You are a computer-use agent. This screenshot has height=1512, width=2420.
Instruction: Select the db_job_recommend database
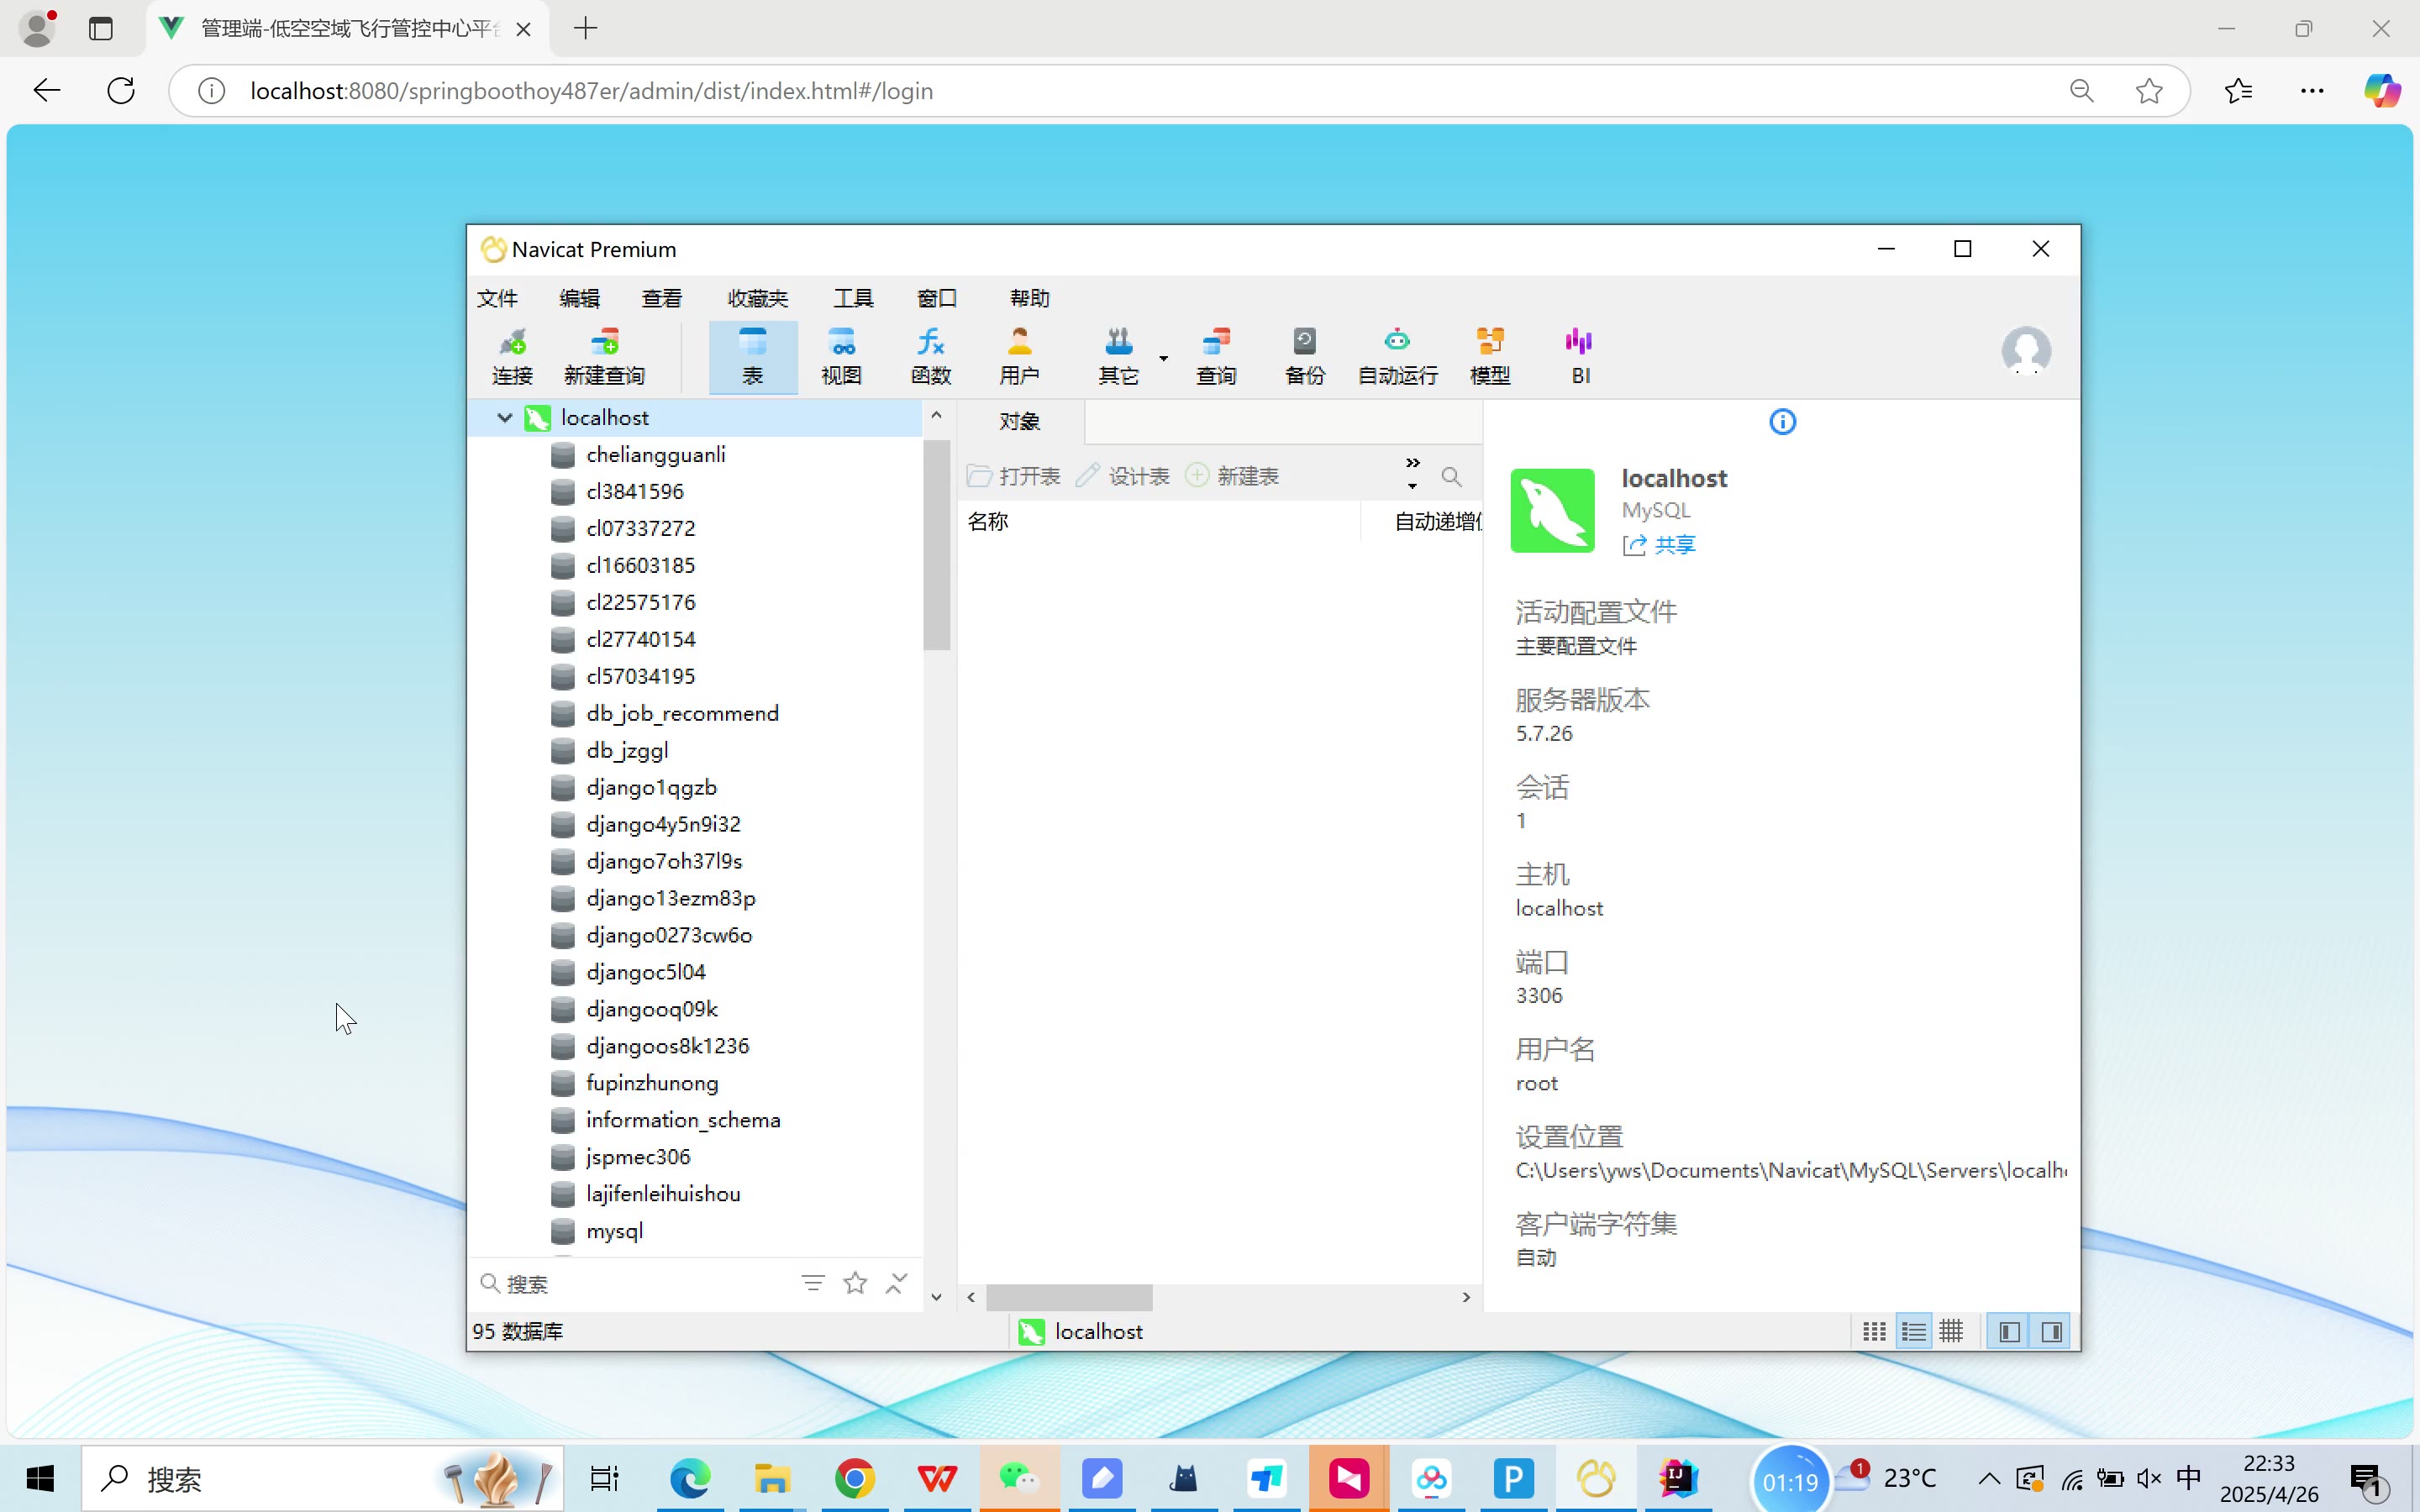point(682,714)
